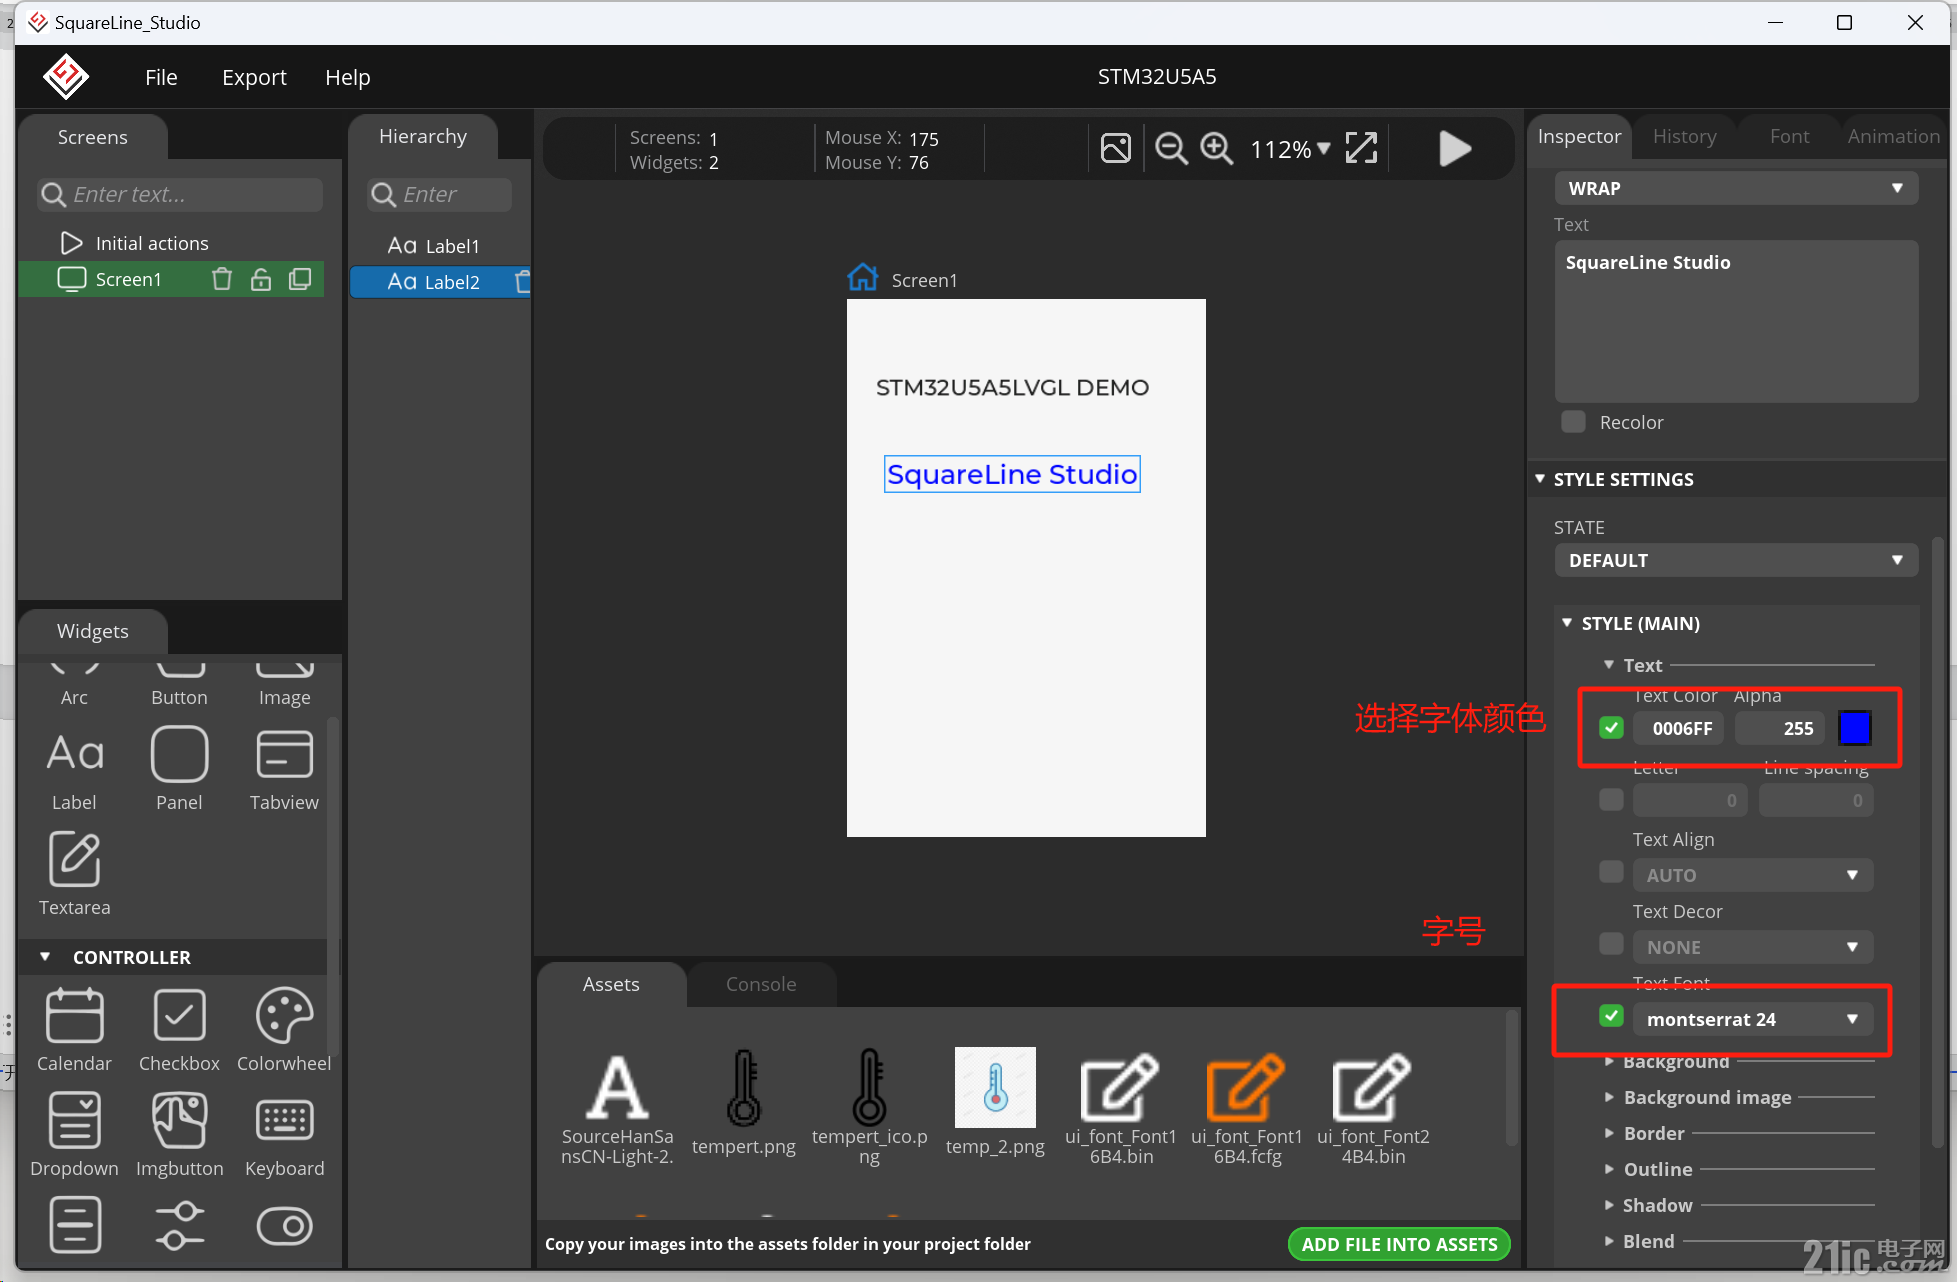Pick the Colorwheel widget icon
Screen dimensions: 1957x1282
tap(284, 1015)
